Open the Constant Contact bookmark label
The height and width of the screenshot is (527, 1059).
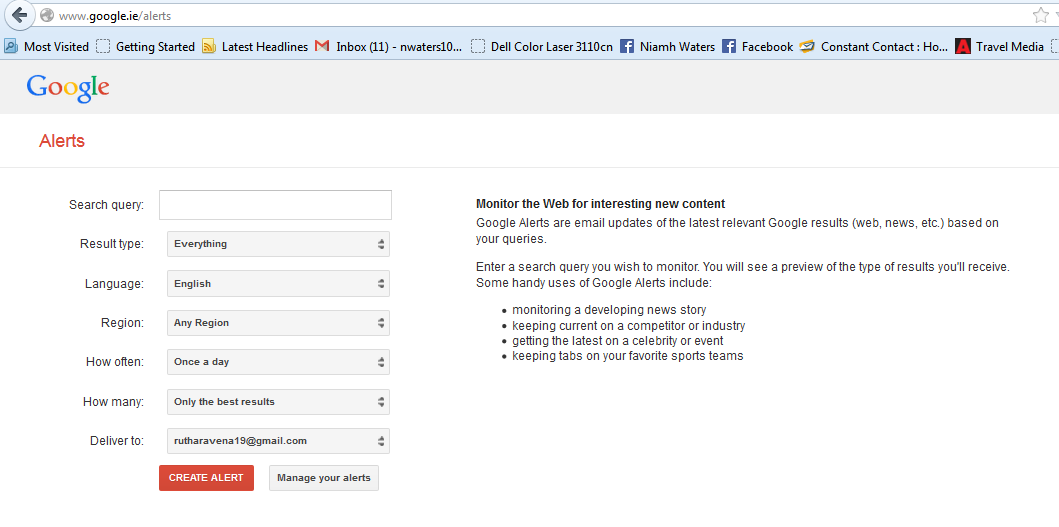tap(885, 47)
